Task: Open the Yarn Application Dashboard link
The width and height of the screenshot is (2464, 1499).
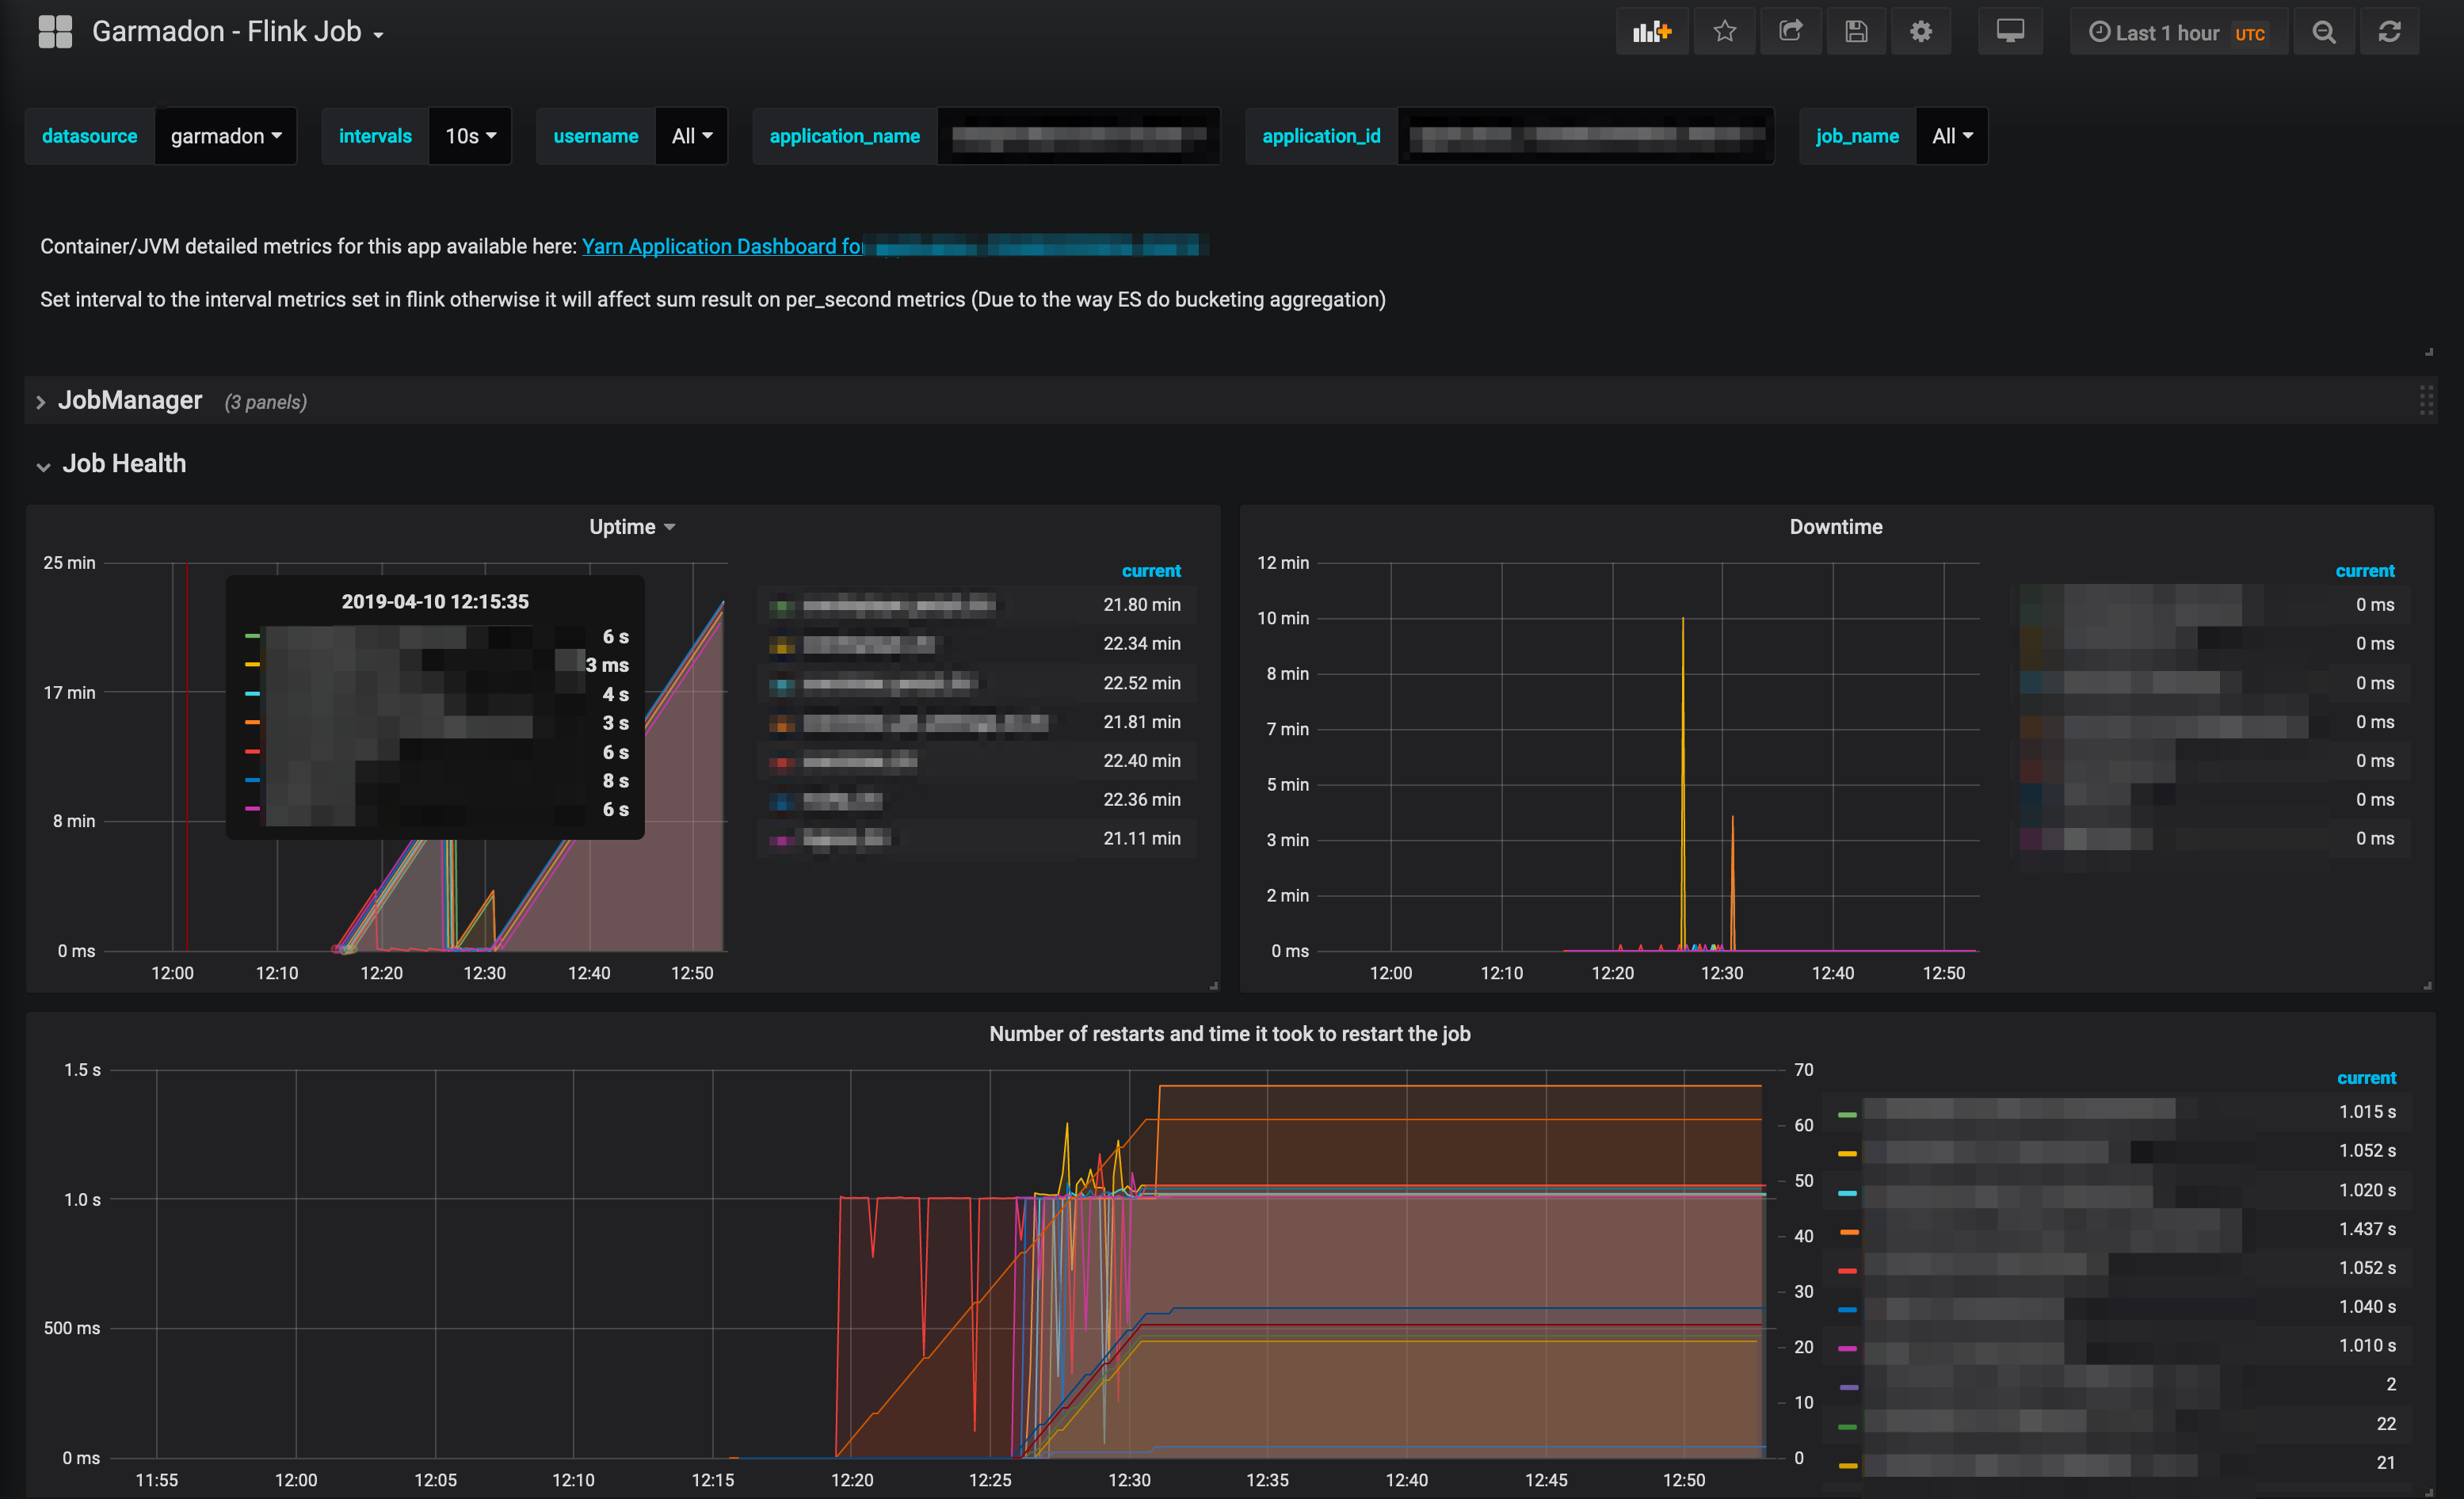Action: [722, 246]
